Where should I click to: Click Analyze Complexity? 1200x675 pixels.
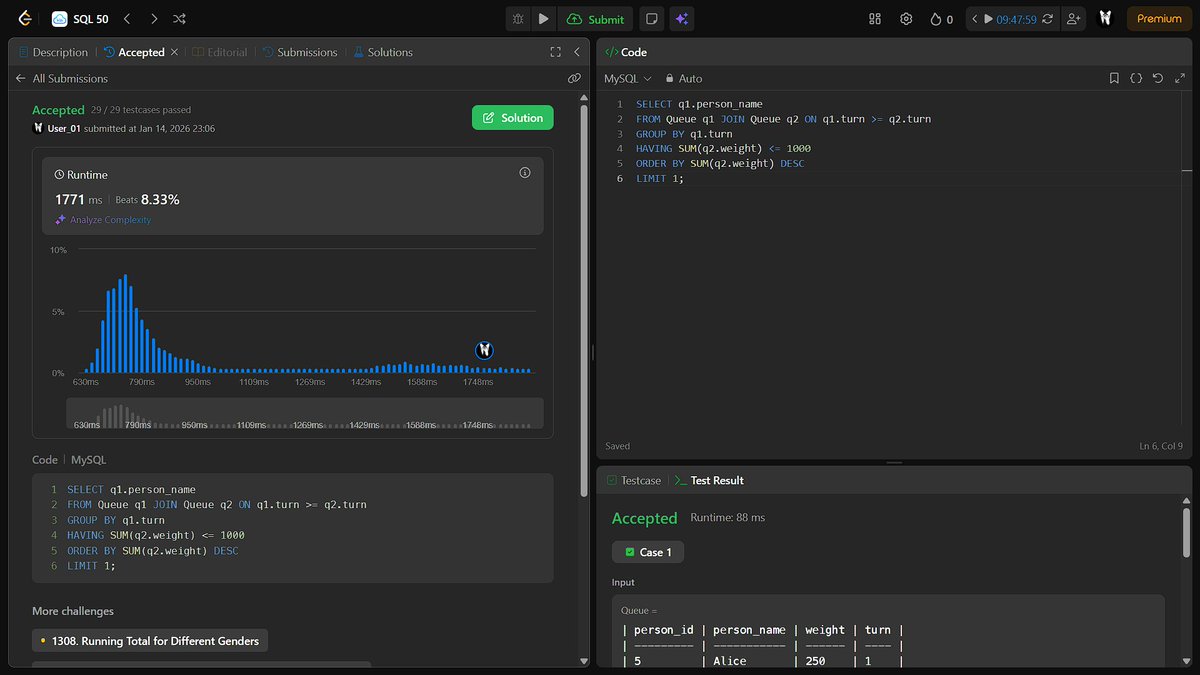coord(103,220)
